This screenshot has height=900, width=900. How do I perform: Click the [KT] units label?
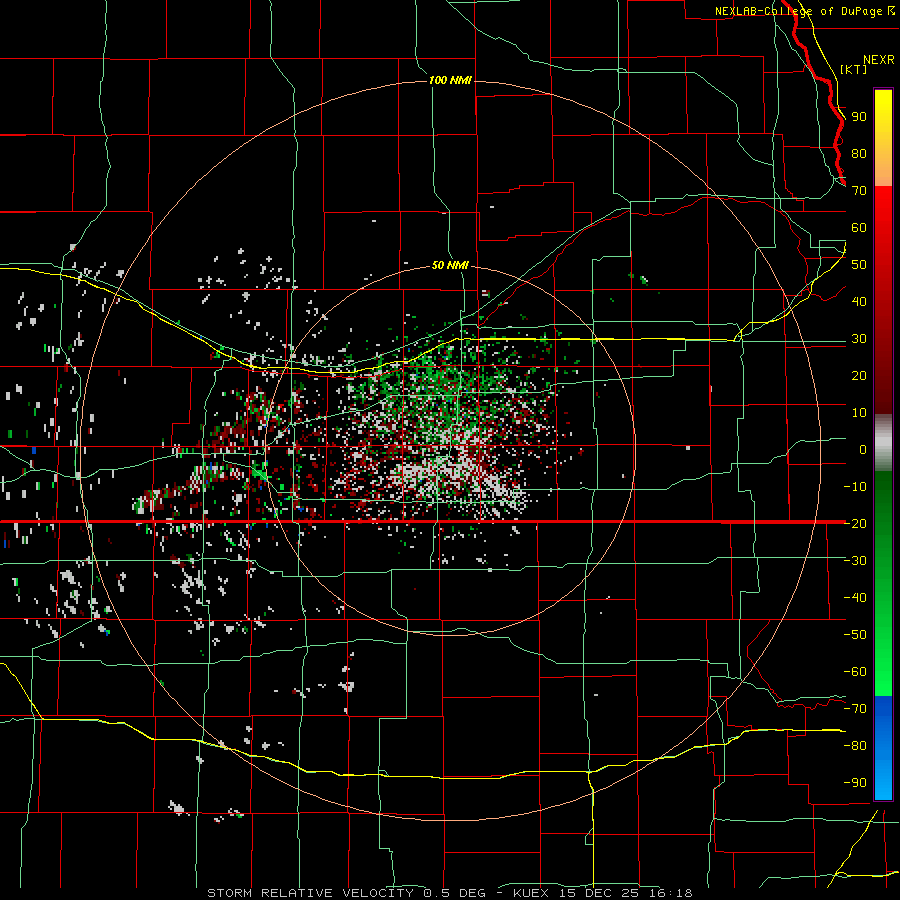click(x=854, y=69)
